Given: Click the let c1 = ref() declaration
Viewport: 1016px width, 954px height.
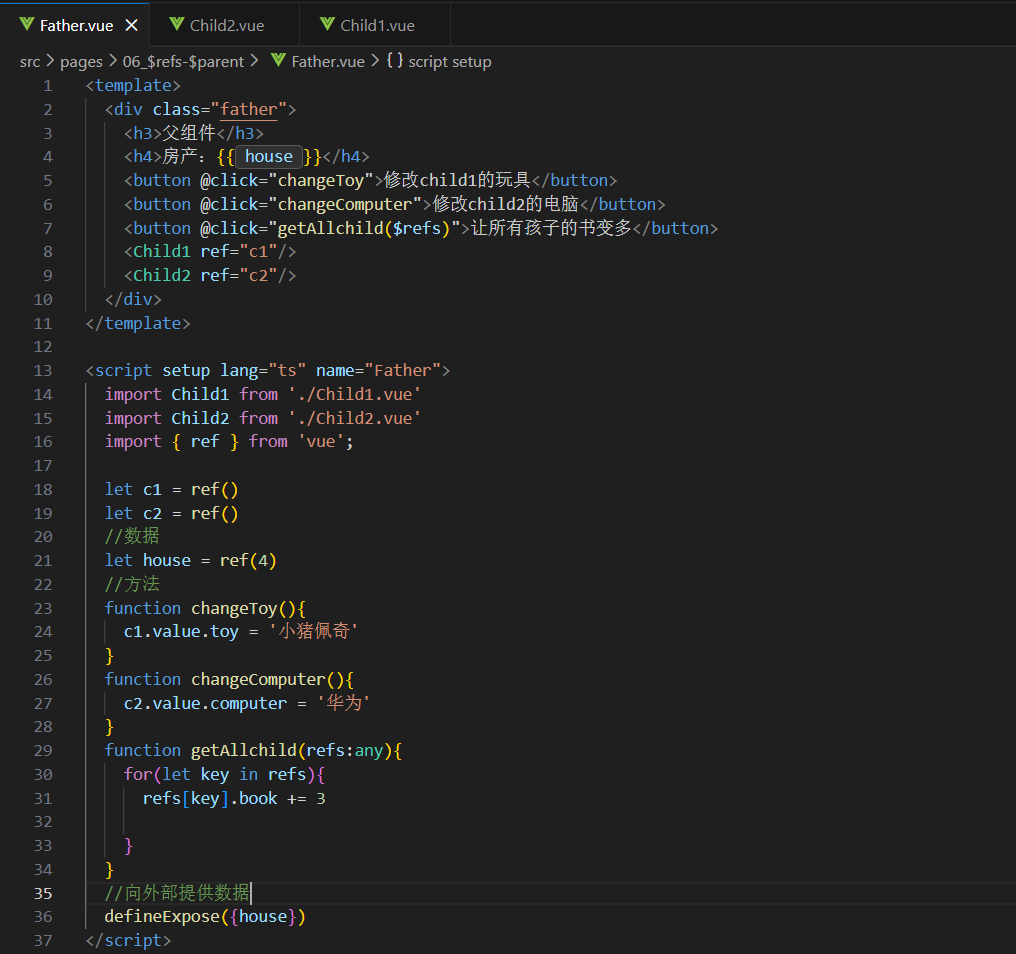Looking at the screenshot, I should click(x=172, y=489).
